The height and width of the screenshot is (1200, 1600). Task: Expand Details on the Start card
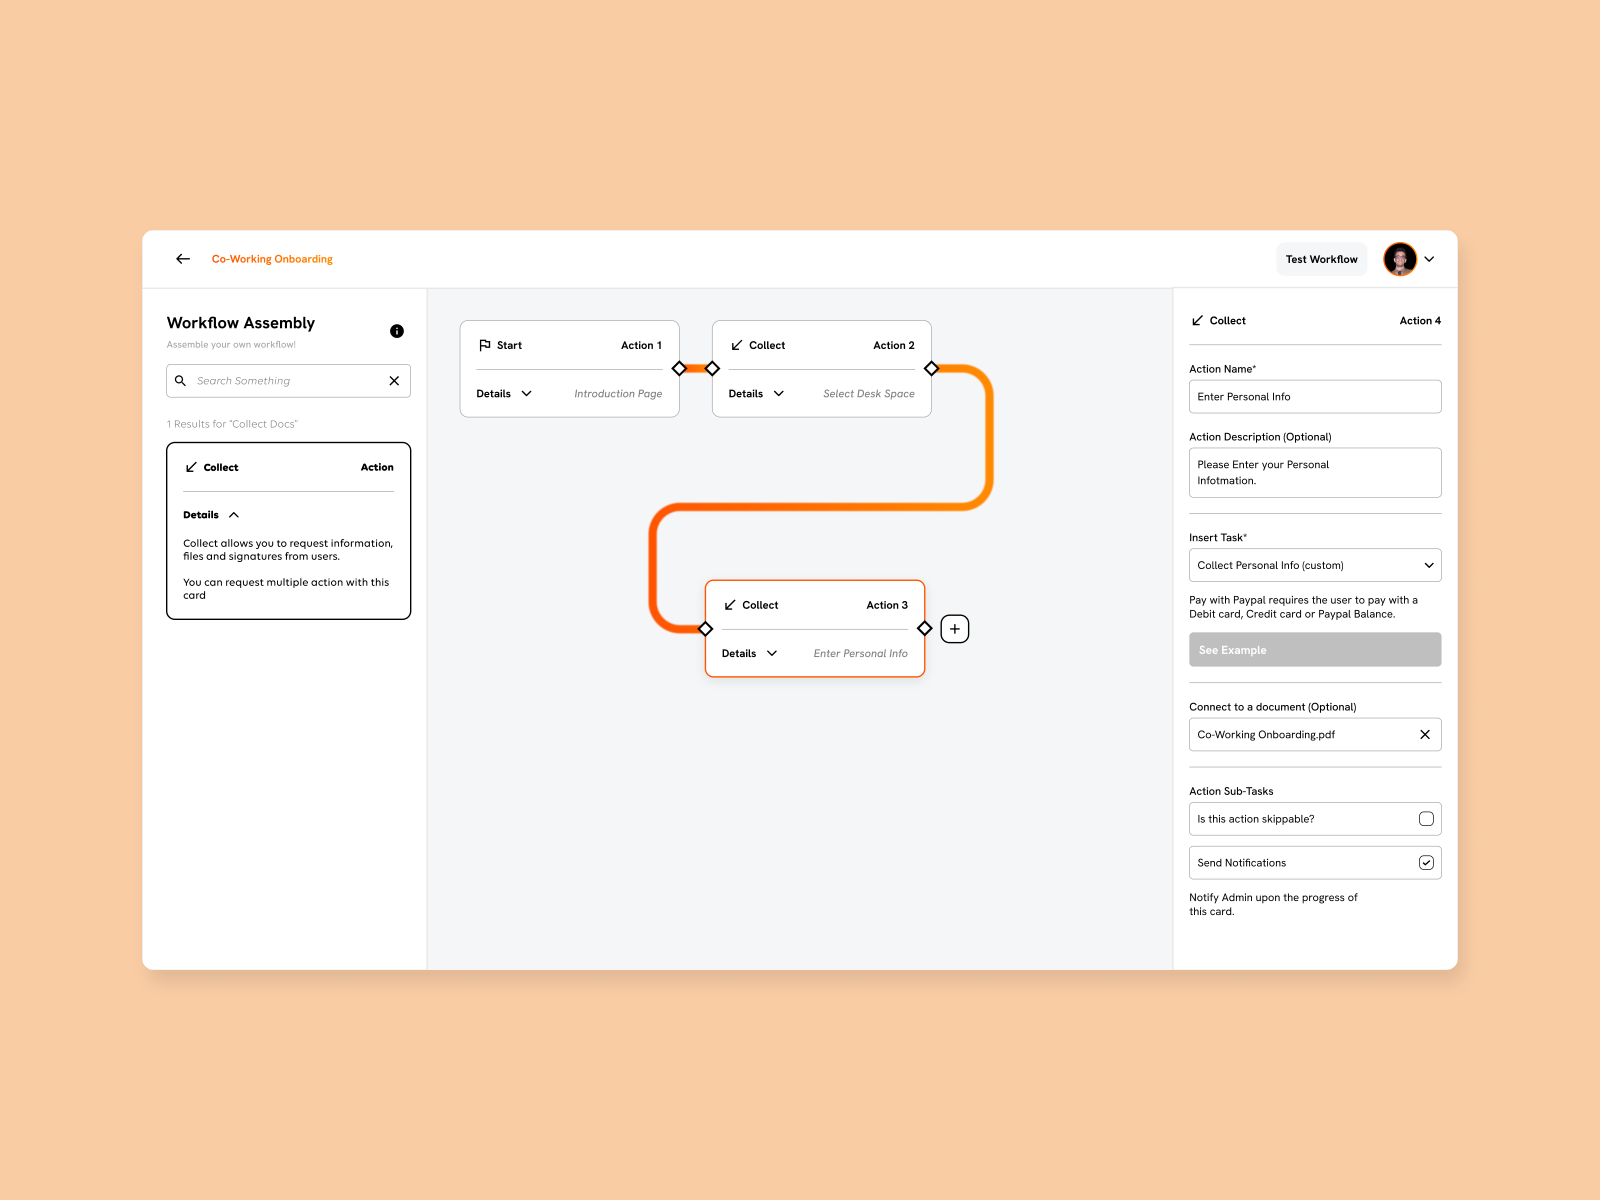click(x=526, y=393)
